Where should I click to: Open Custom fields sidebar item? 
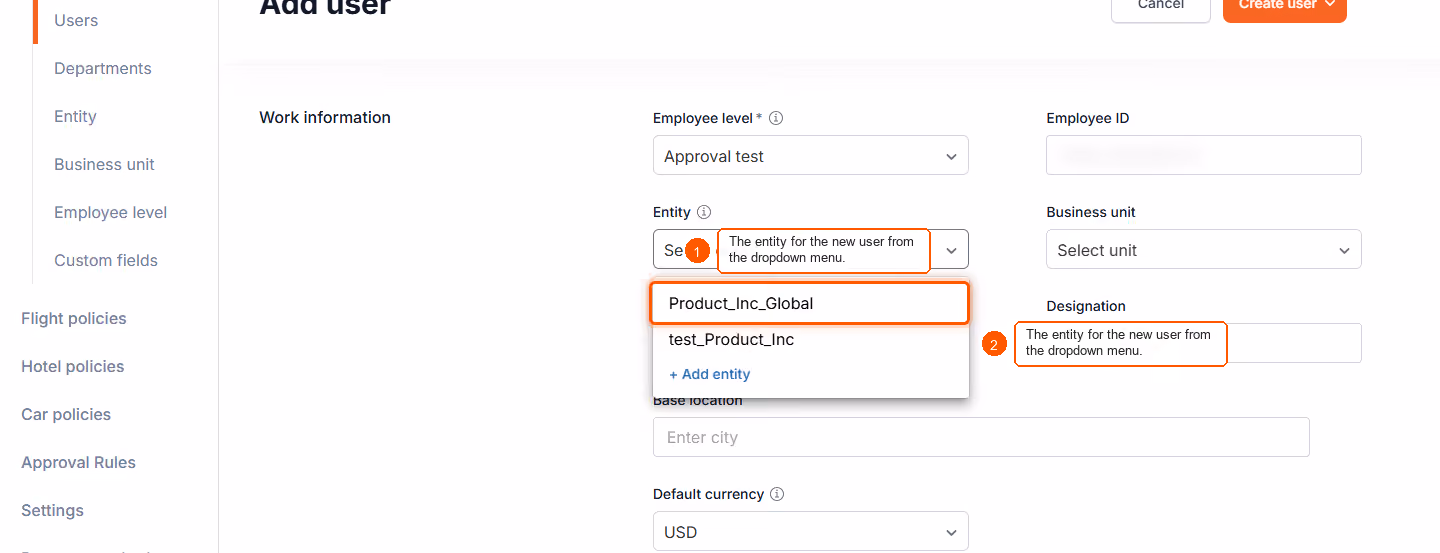[106, 260]
